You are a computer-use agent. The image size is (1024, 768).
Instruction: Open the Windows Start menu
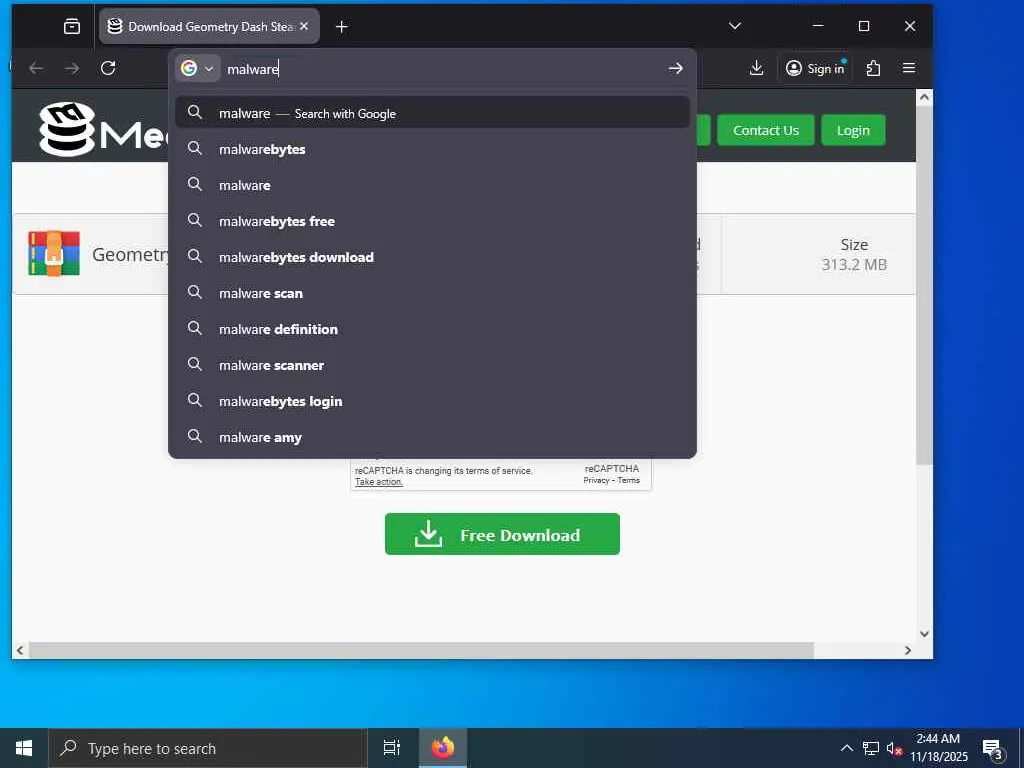(24, 748)
